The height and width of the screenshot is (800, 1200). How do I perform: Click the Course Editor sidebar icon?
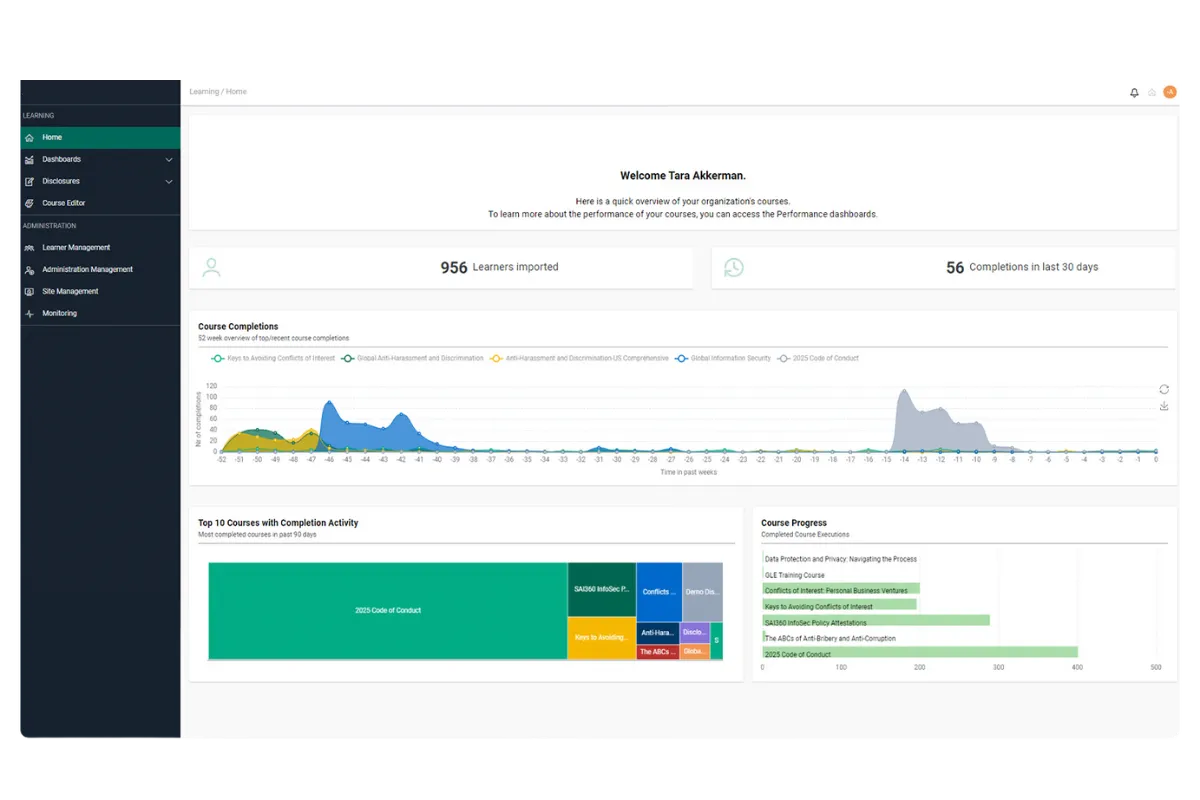[30, 203]
